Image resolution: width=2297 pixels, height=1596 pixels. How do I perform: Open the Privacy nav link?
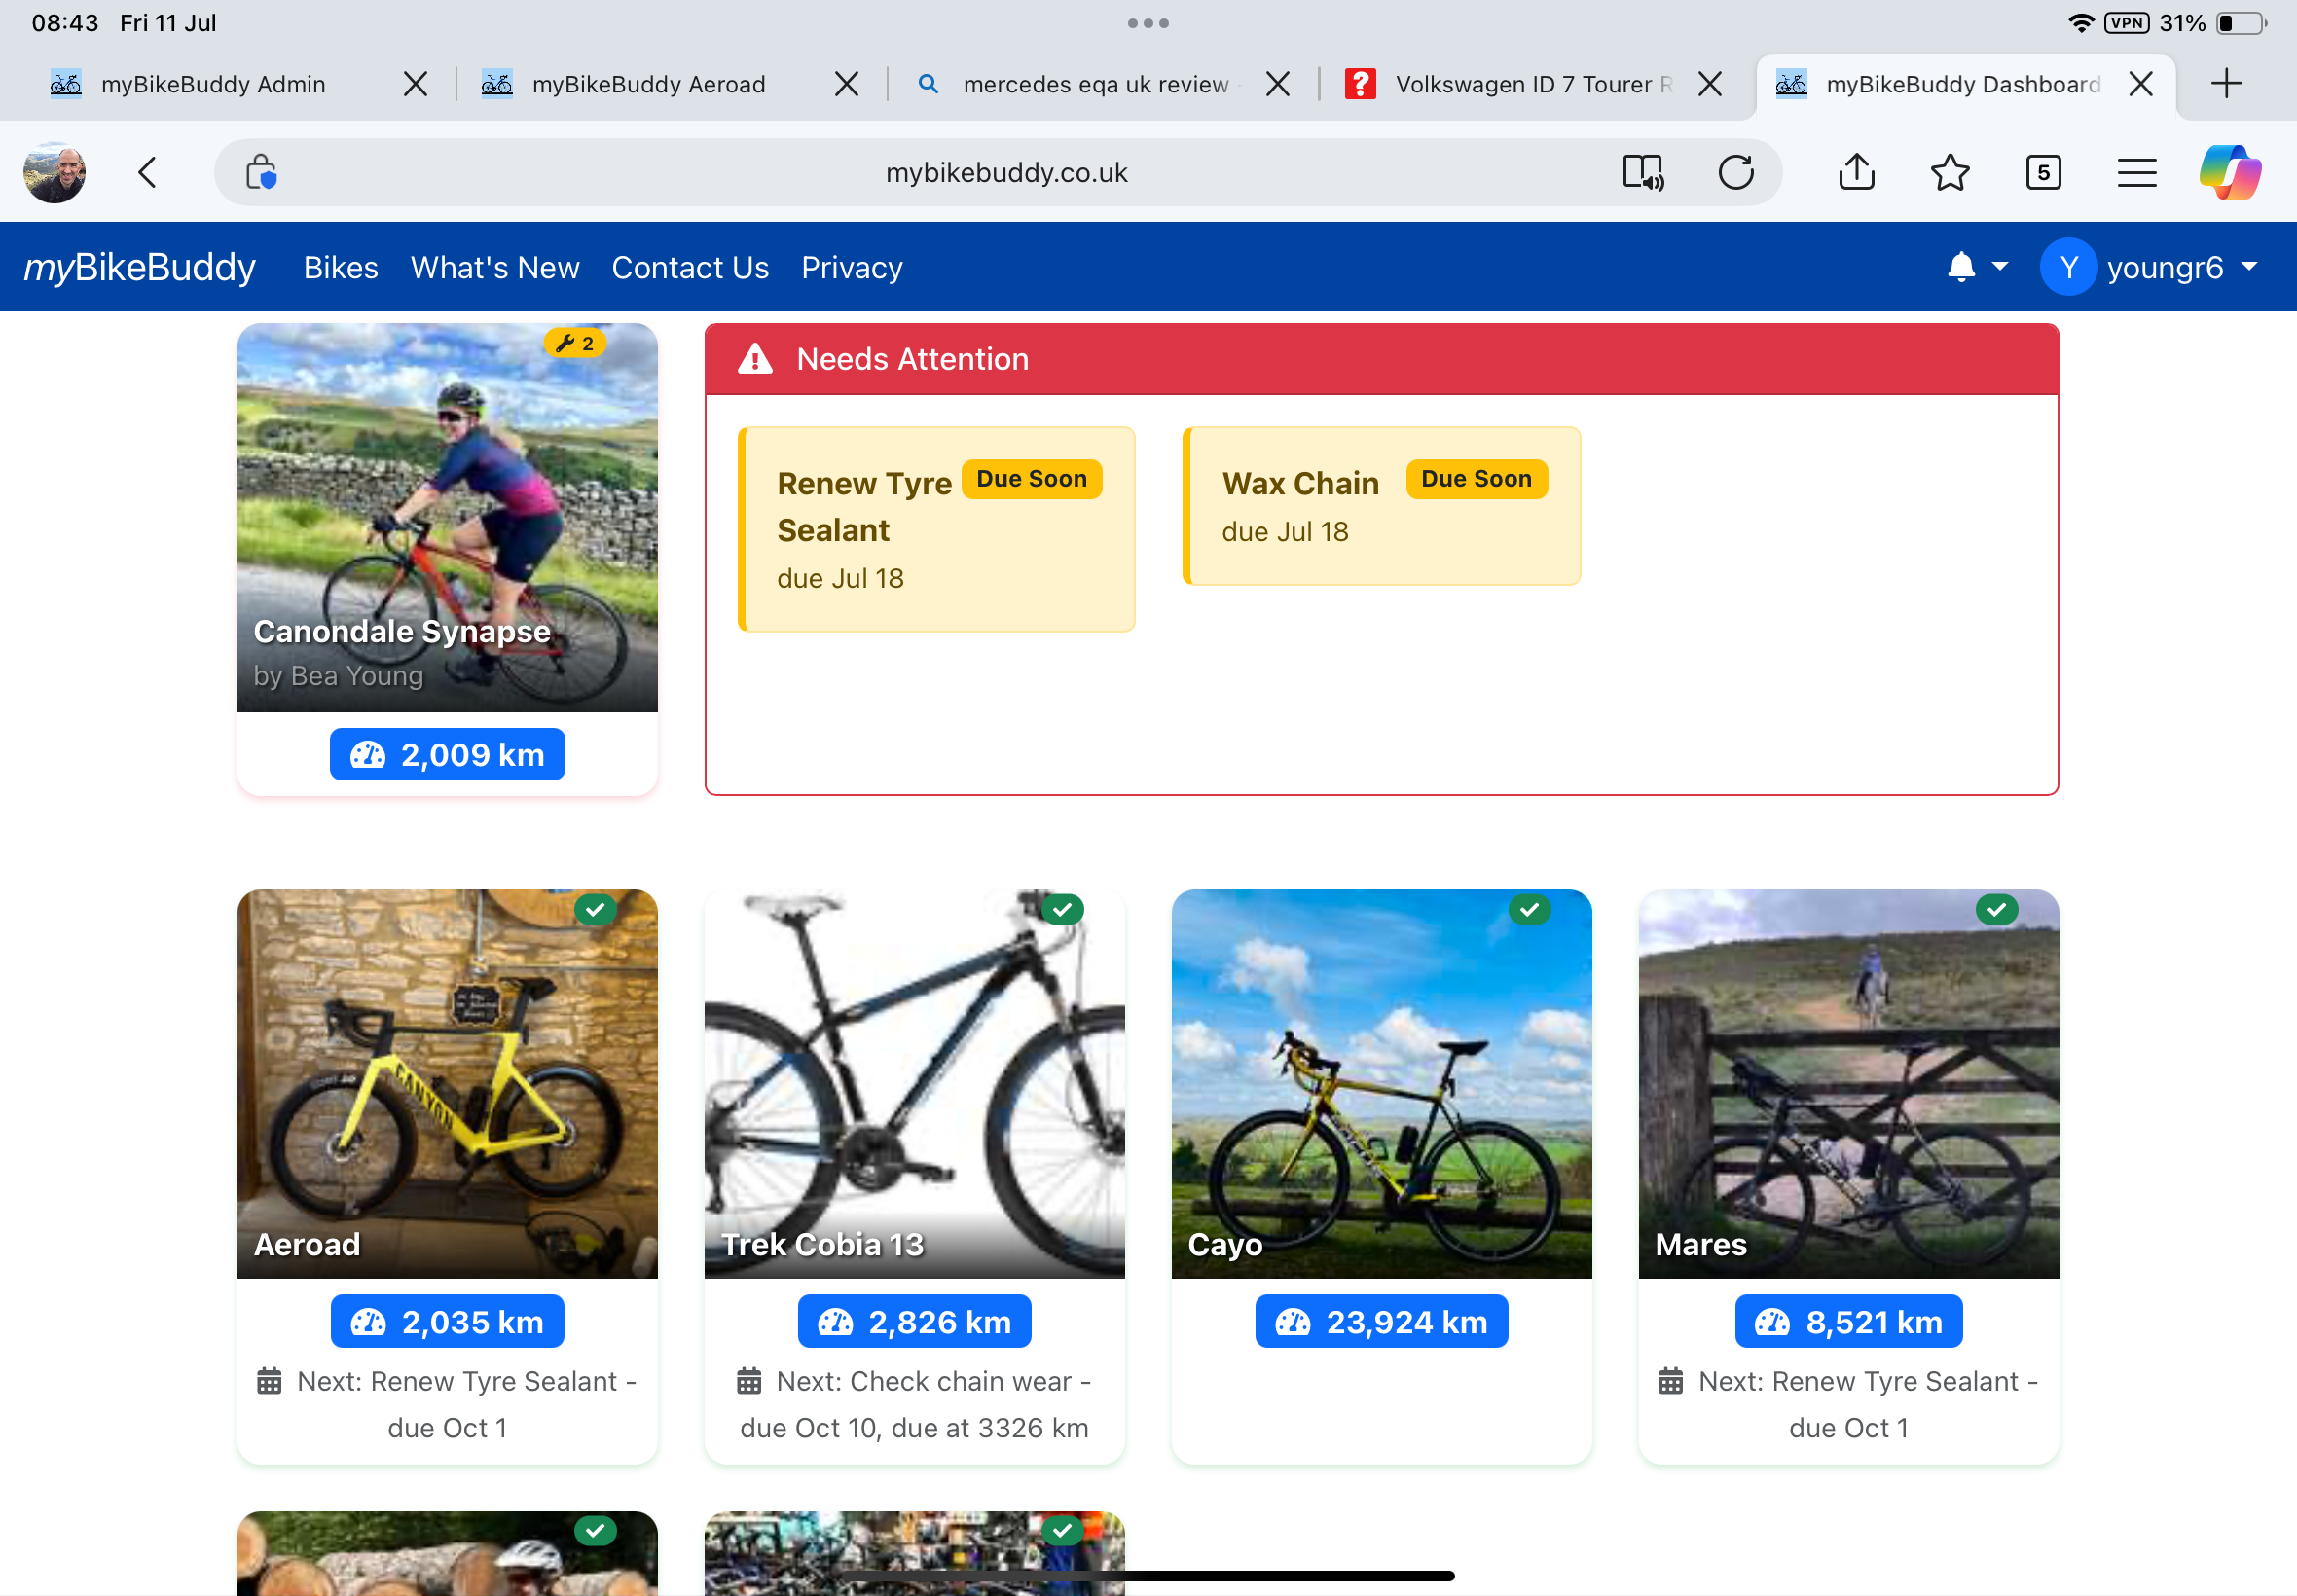(852, 267)
